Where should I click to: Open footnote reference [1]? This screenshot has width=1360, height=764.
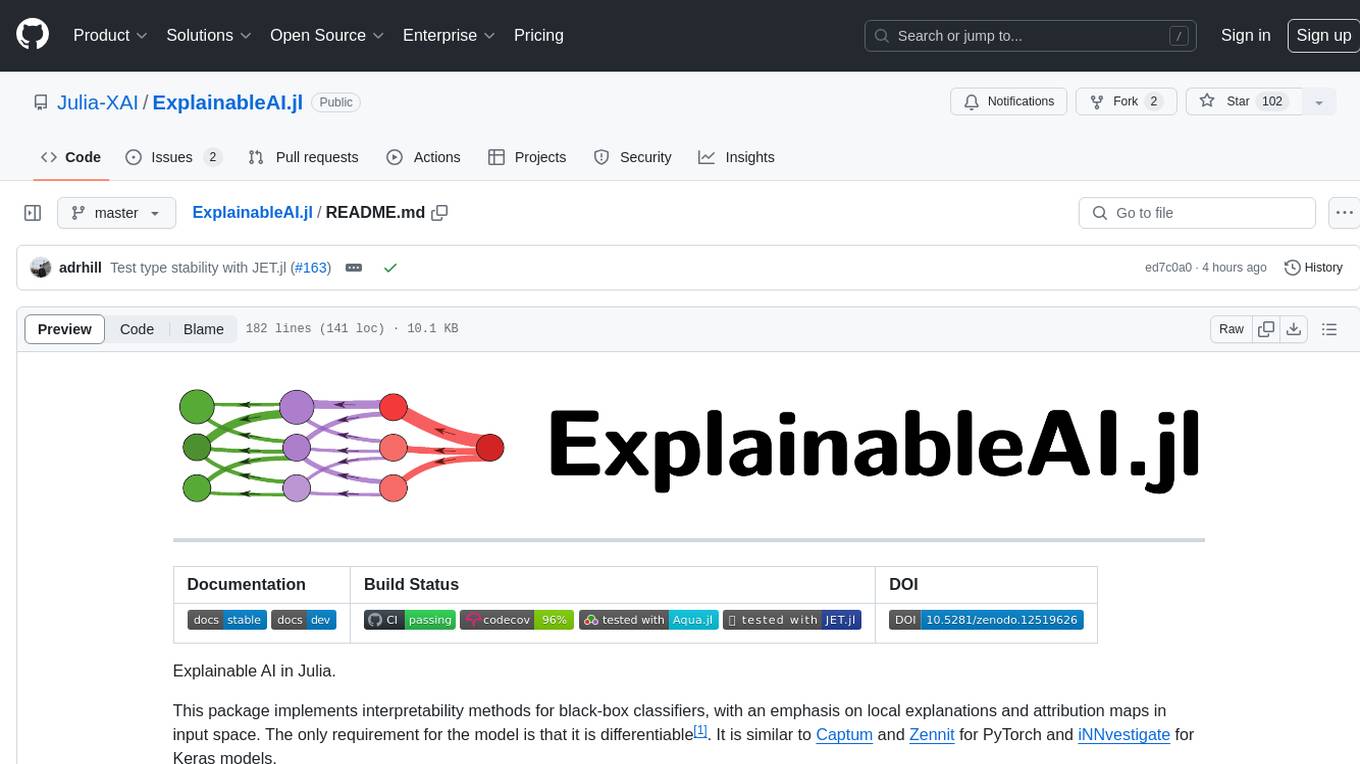[700, 731]
